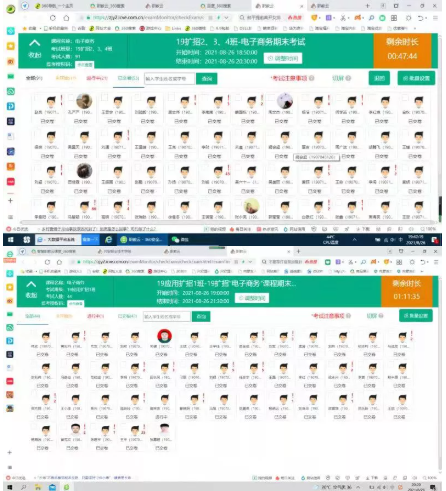Screen dimensions: 446x491
Task: Switch to the 进行中 tab in the lower exam
Action: [95, 316]
